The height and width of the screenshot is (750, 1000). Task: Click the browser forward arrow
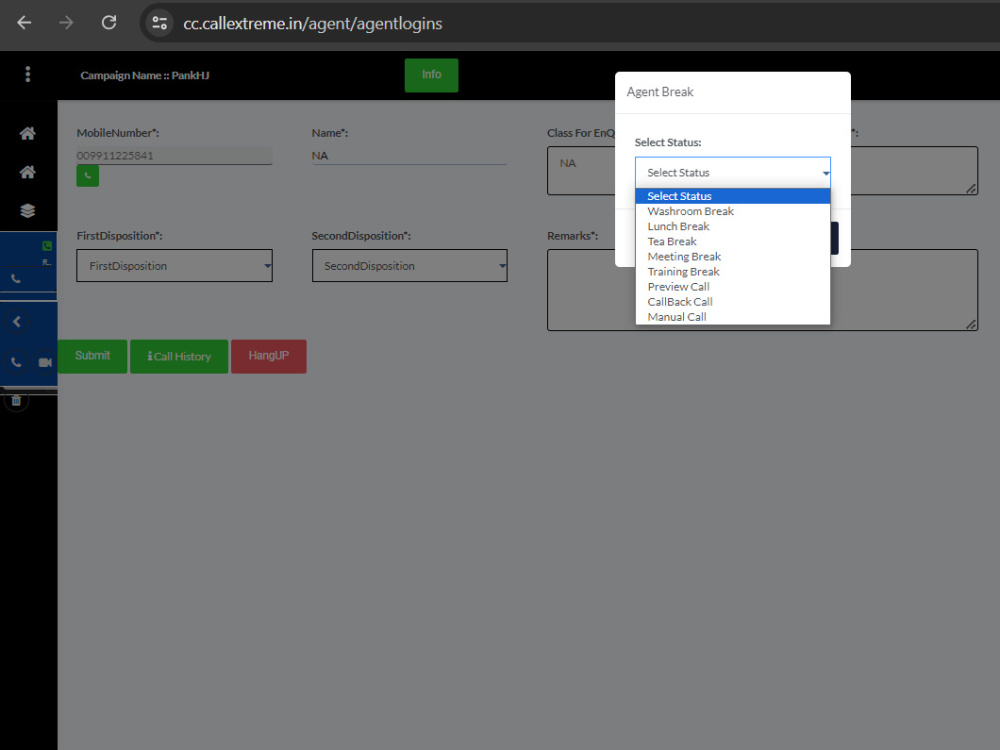[x=66, y=23]
